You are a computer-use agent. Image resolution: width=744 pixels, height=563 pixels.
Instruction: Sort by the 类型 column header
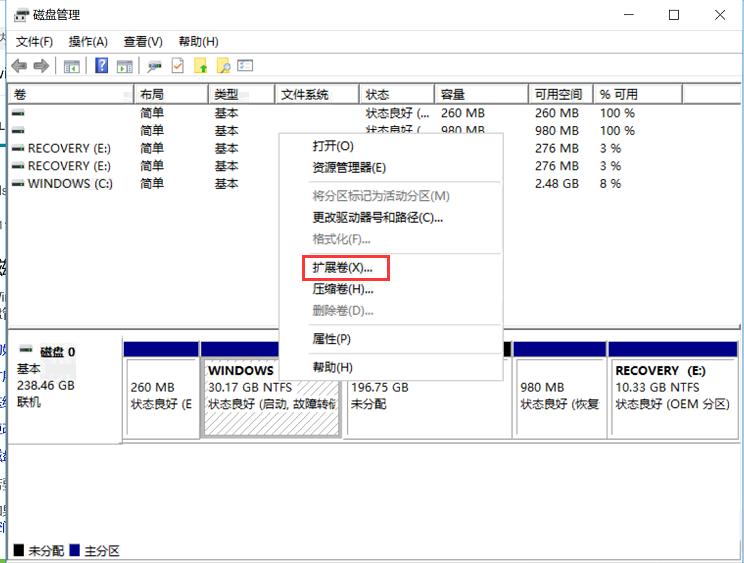coord(242,94)
